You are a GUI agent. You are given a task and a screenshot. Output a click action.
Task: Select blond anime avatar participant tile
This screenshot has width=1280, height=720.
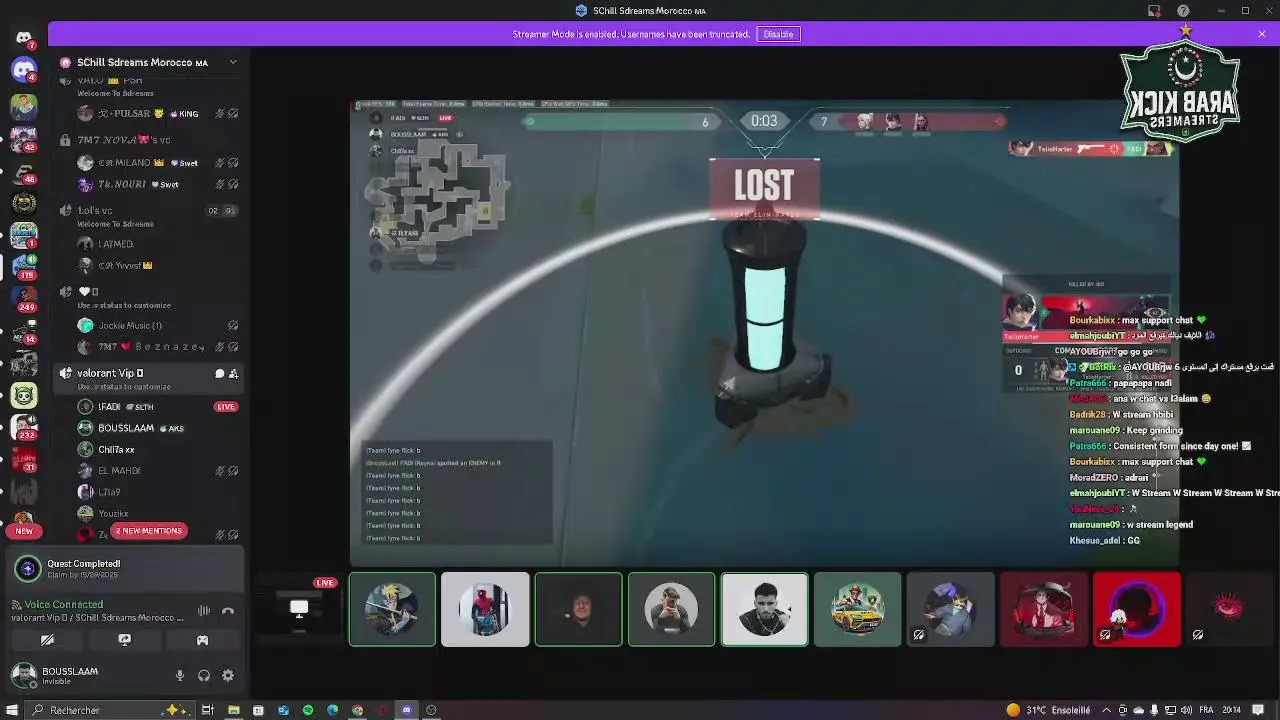(x=392, y=609)
